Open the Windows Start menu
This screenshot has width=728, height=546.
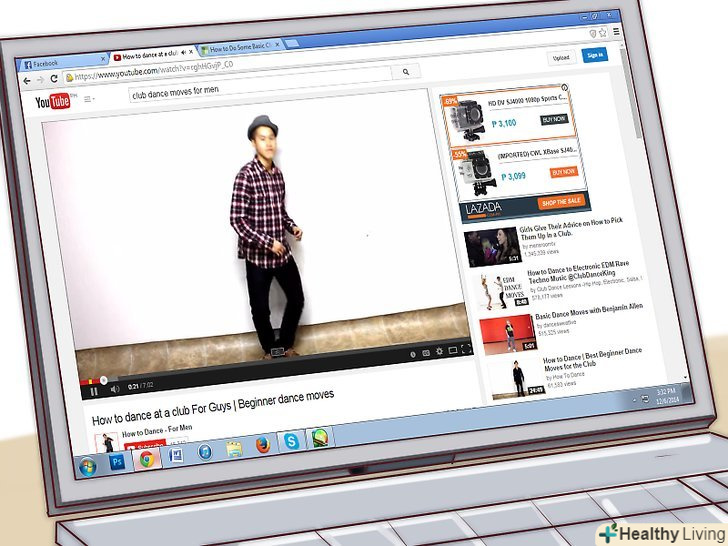point(87,466)
